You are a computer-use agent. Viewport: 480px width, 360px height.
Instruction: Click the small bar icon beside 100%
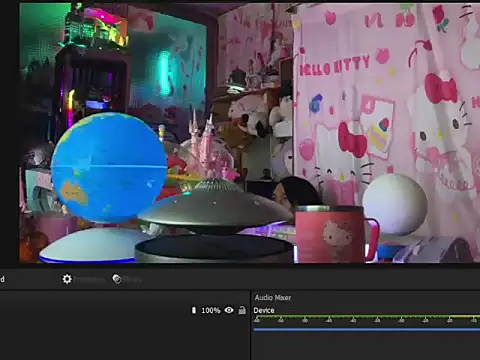tap(194, 310)
